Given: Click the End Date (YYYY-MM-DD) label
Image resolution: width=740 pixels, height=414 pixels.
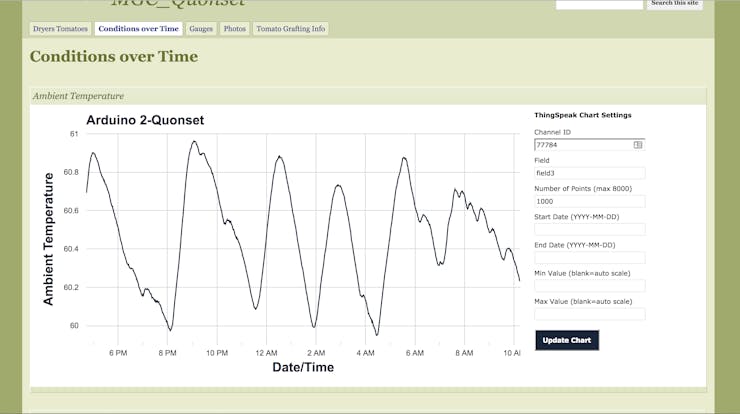Looking at the screenshot, I should pos(575,245).
